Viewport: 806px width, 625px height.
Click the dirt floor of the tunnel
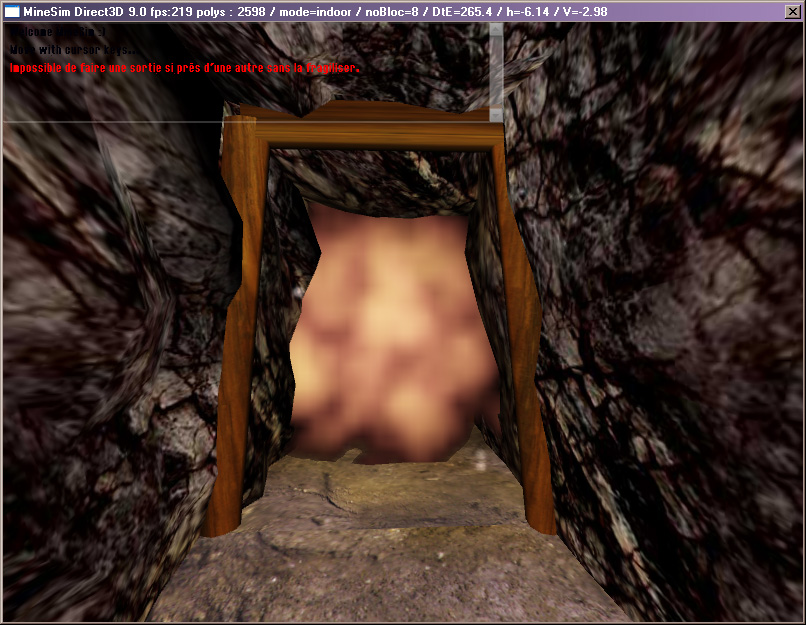tap(380, 560)
